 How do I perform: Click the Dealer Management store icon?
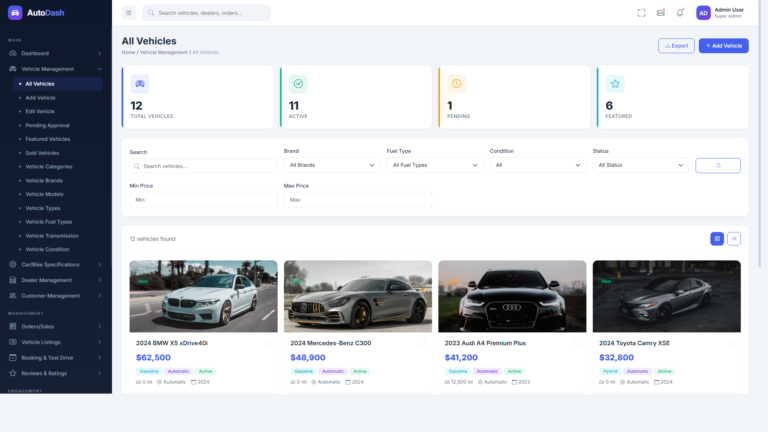coord(13,280)
